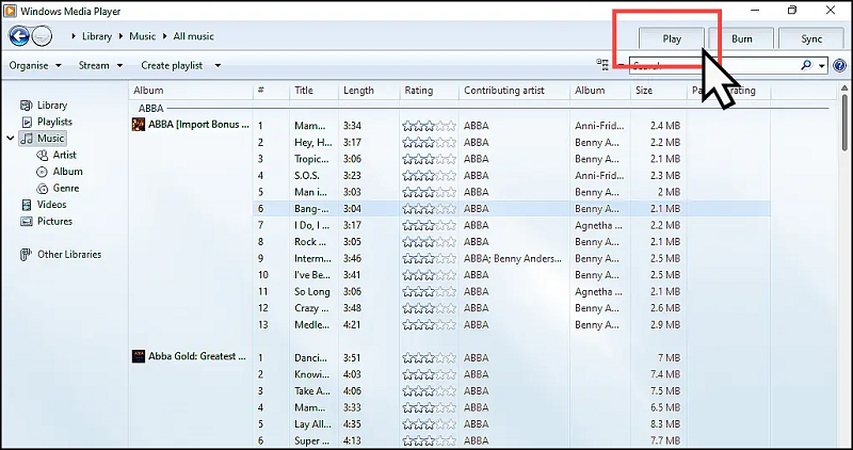Click the ABBA; Benny Anders... artist cell
The image size is (853, 450).
(x=512, y=258)
